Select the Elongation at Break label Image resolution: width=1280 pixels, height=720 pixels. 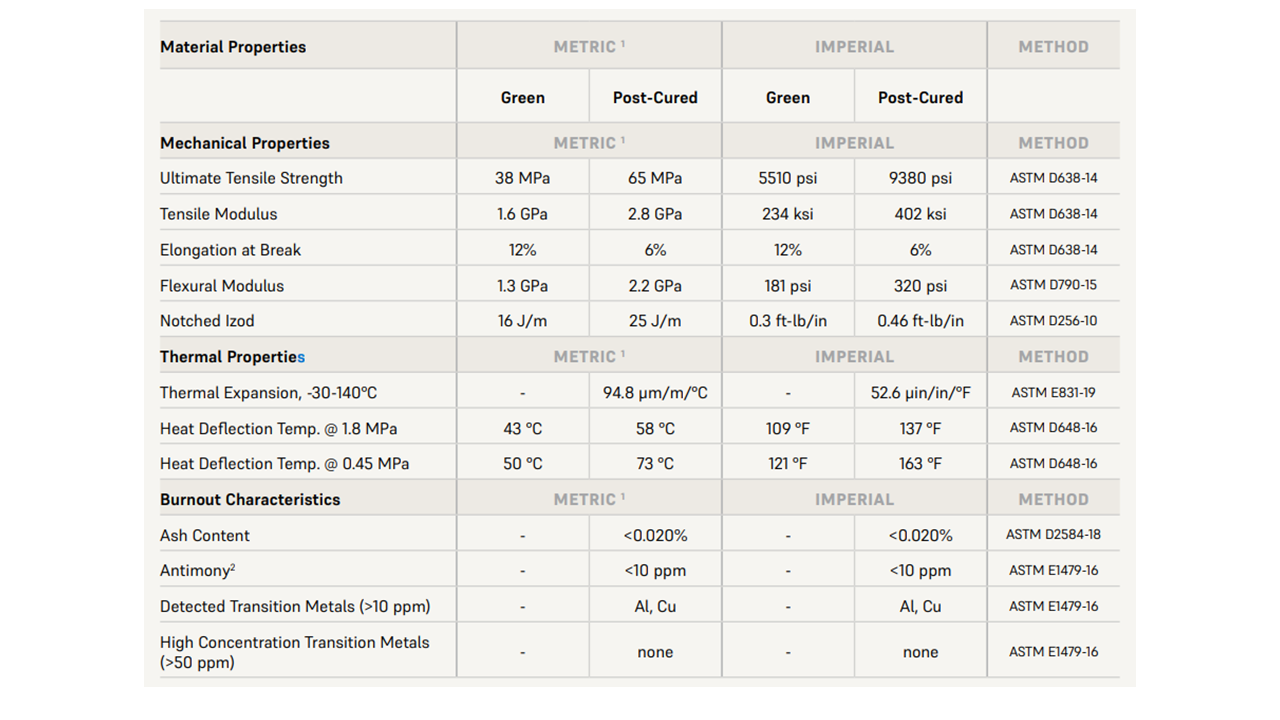click(230, 250)
